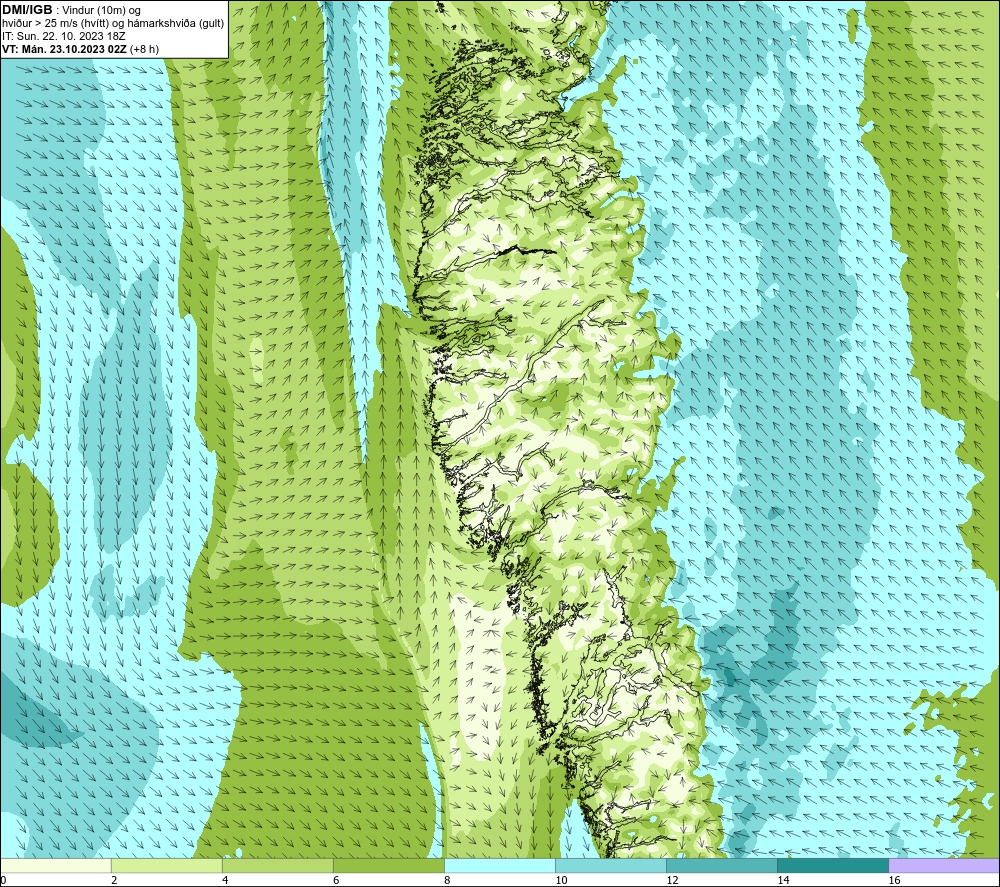The height and width of the screenshot is (887, 1000).
Task: Click the purple legend swatch above 16
Action: pos(944,866)
